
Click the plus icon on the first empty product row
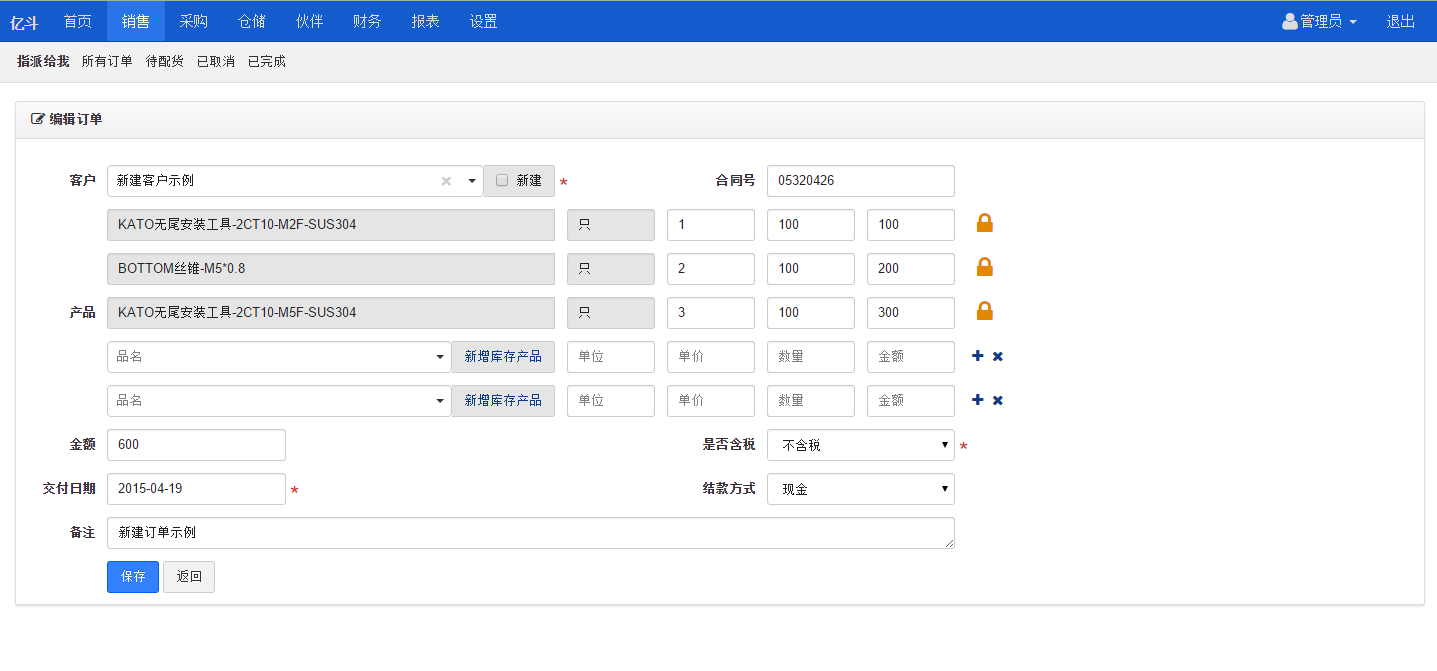coord(977,356)
